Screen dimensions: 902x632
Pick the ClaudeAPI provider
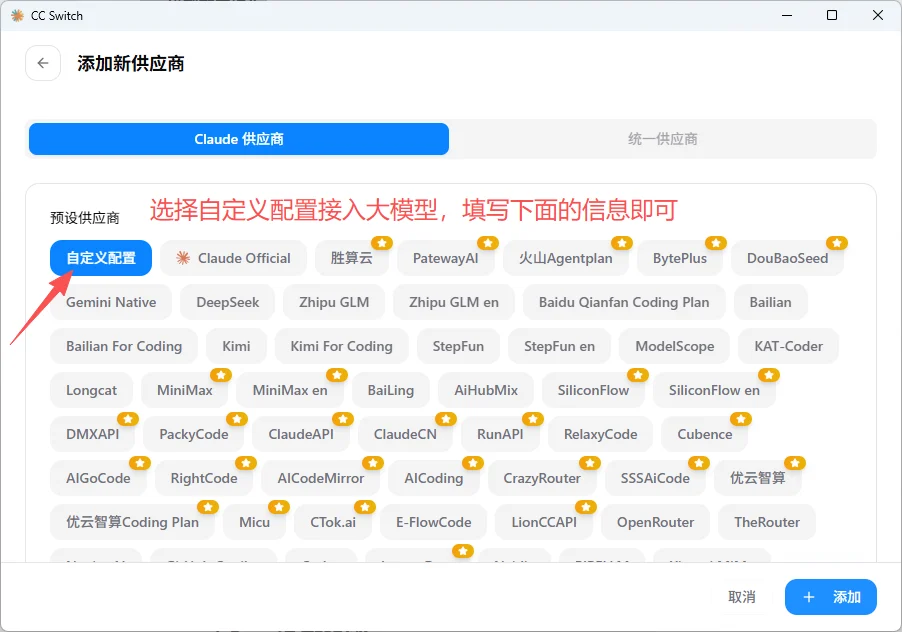click(301, 434)
